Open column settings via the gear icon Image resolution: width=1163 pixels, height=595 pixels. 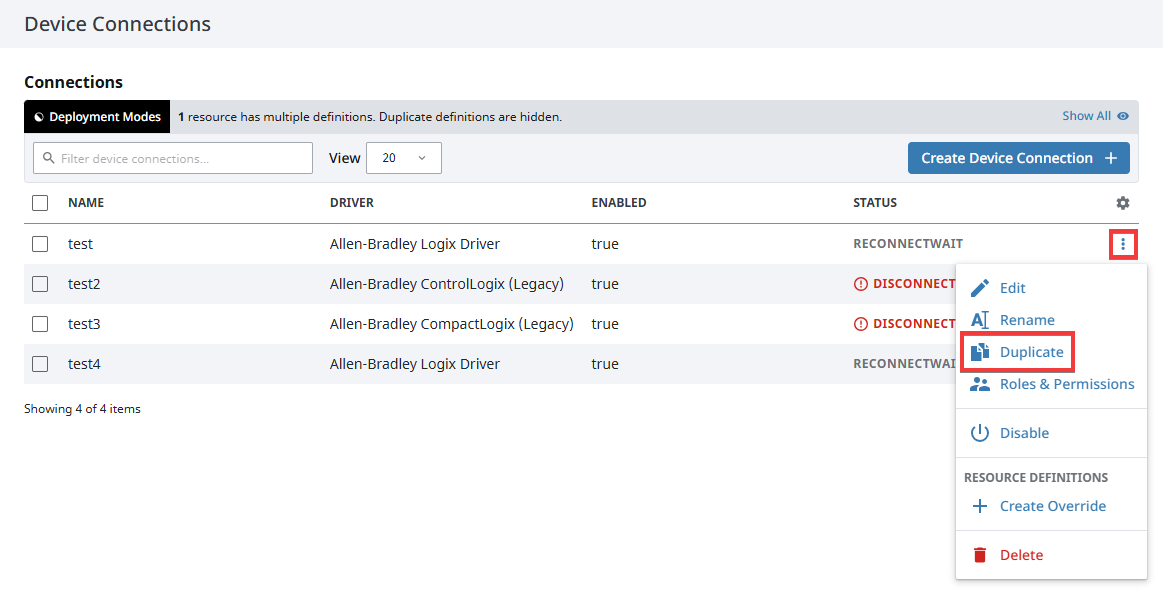[x=1122, y=202]
